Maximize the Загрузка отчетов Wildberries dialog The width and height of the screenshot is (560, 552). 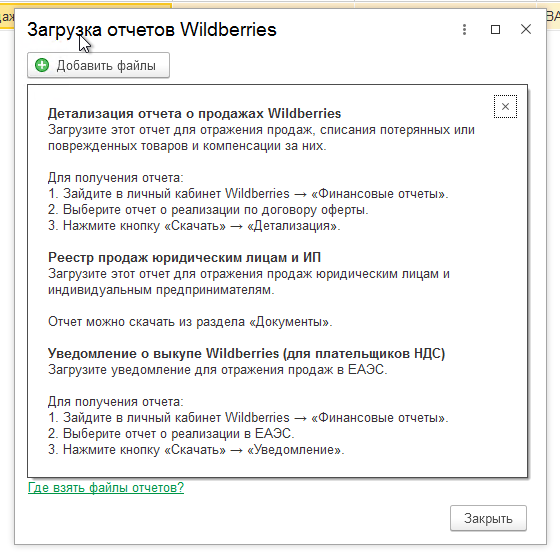pos(495,29)
